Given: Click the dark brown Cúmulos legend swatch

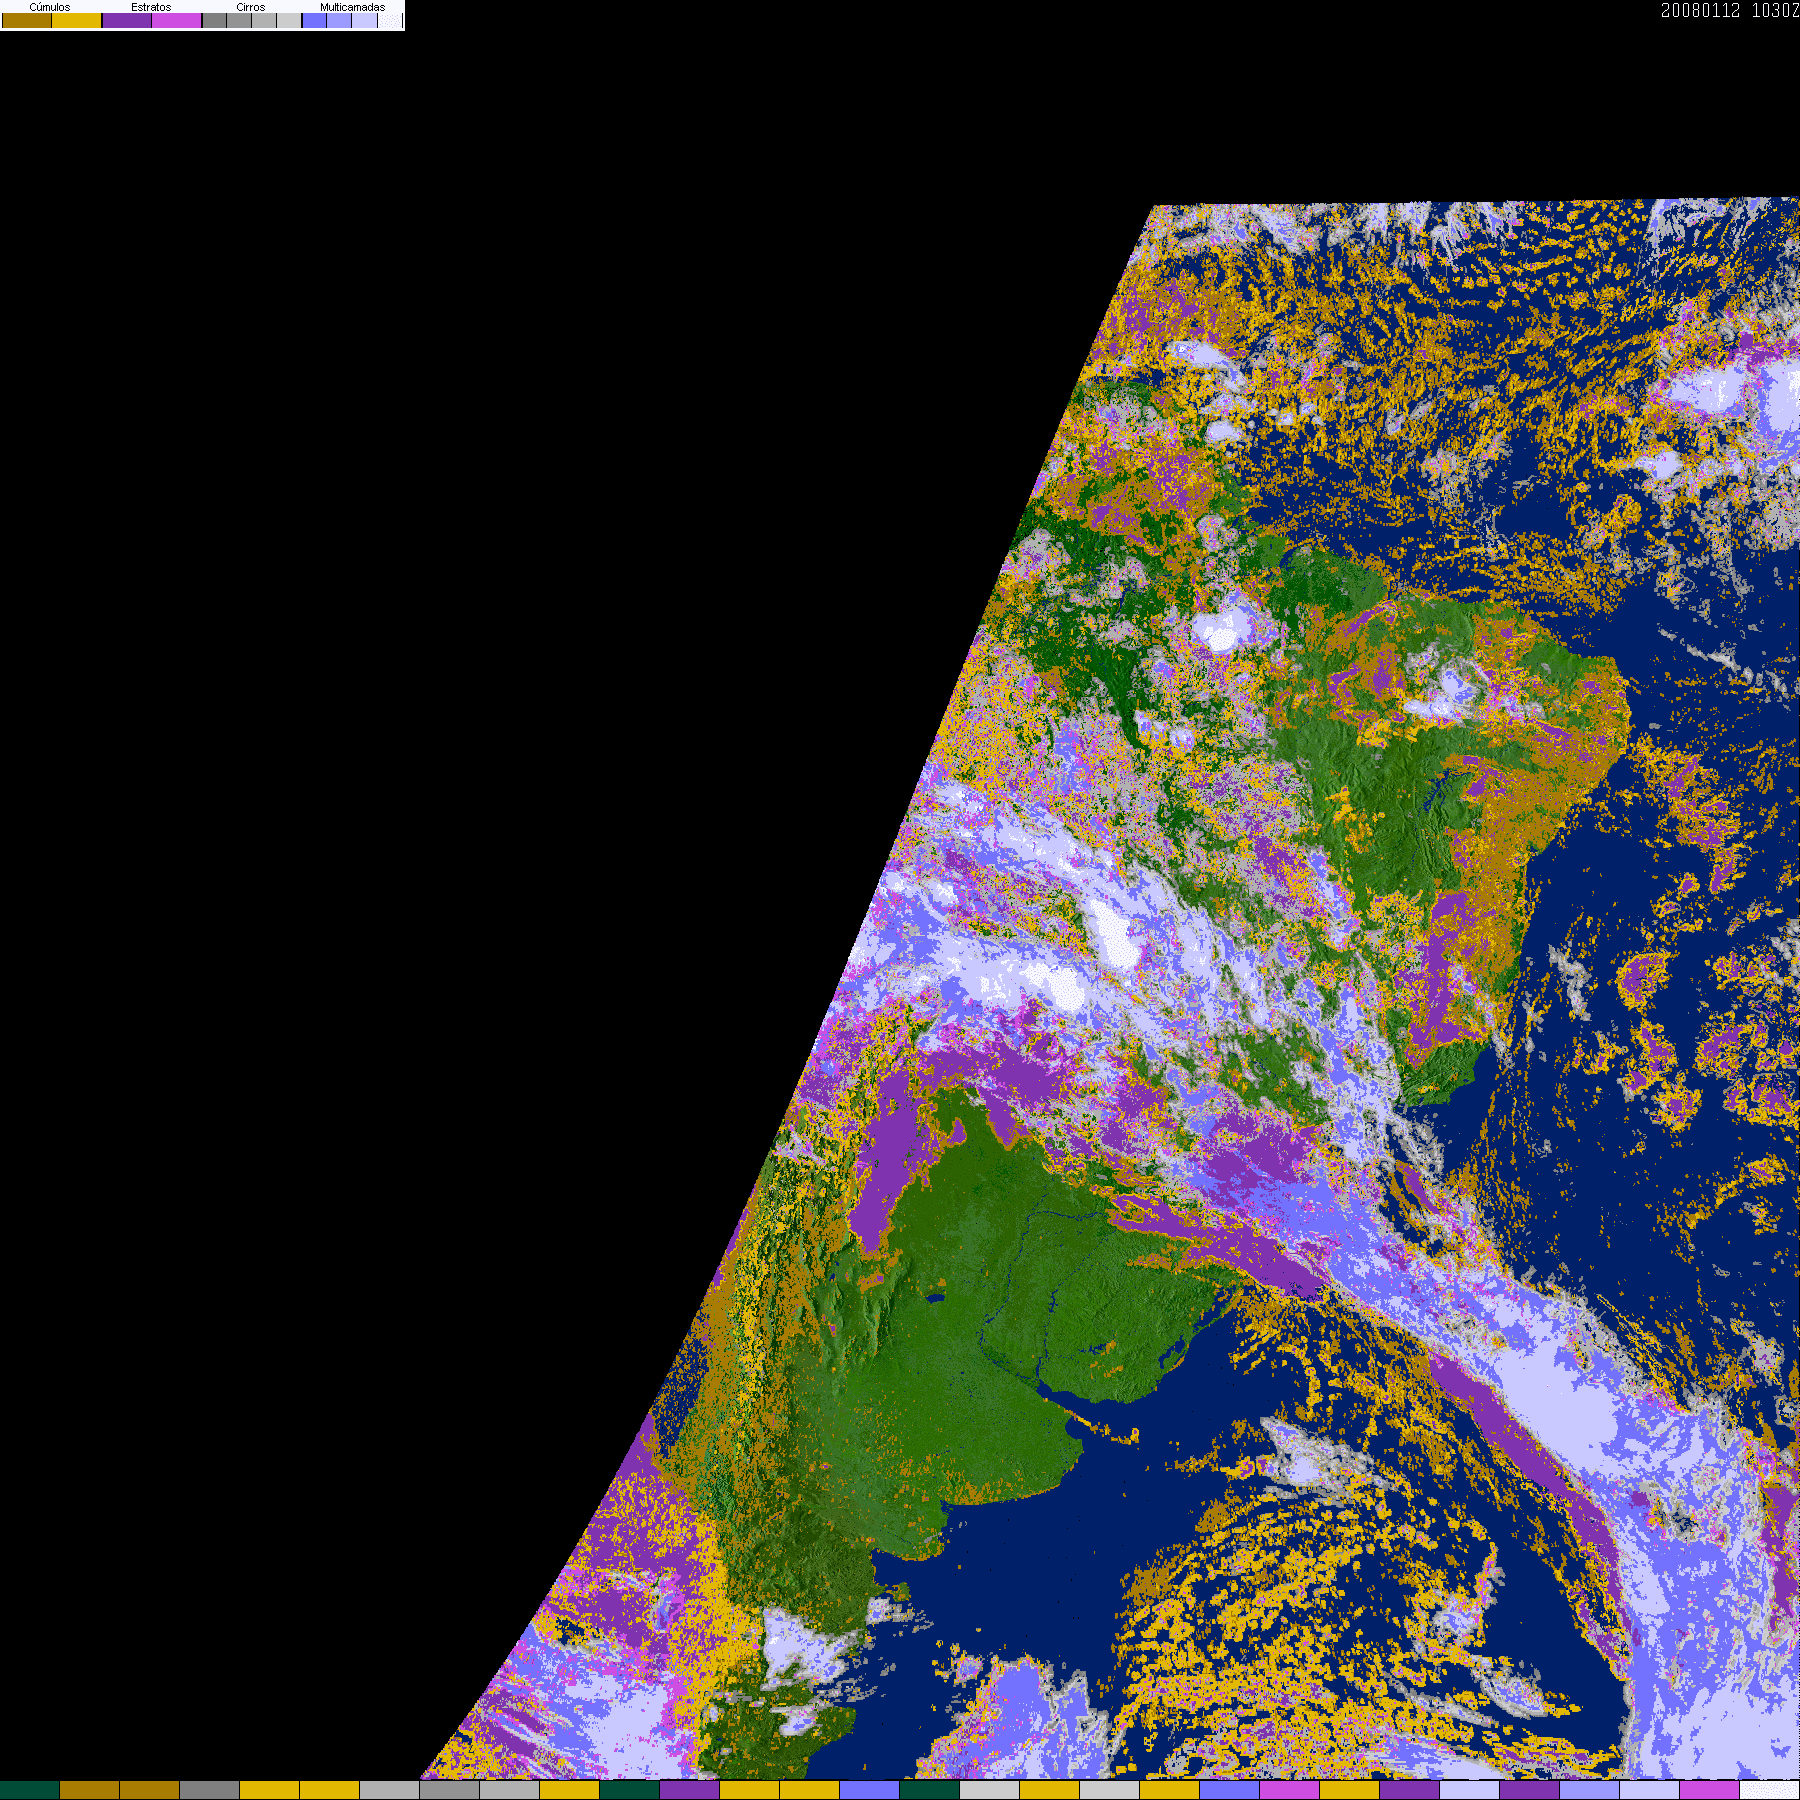Looking at the screenshot, I should pos(27,20).
